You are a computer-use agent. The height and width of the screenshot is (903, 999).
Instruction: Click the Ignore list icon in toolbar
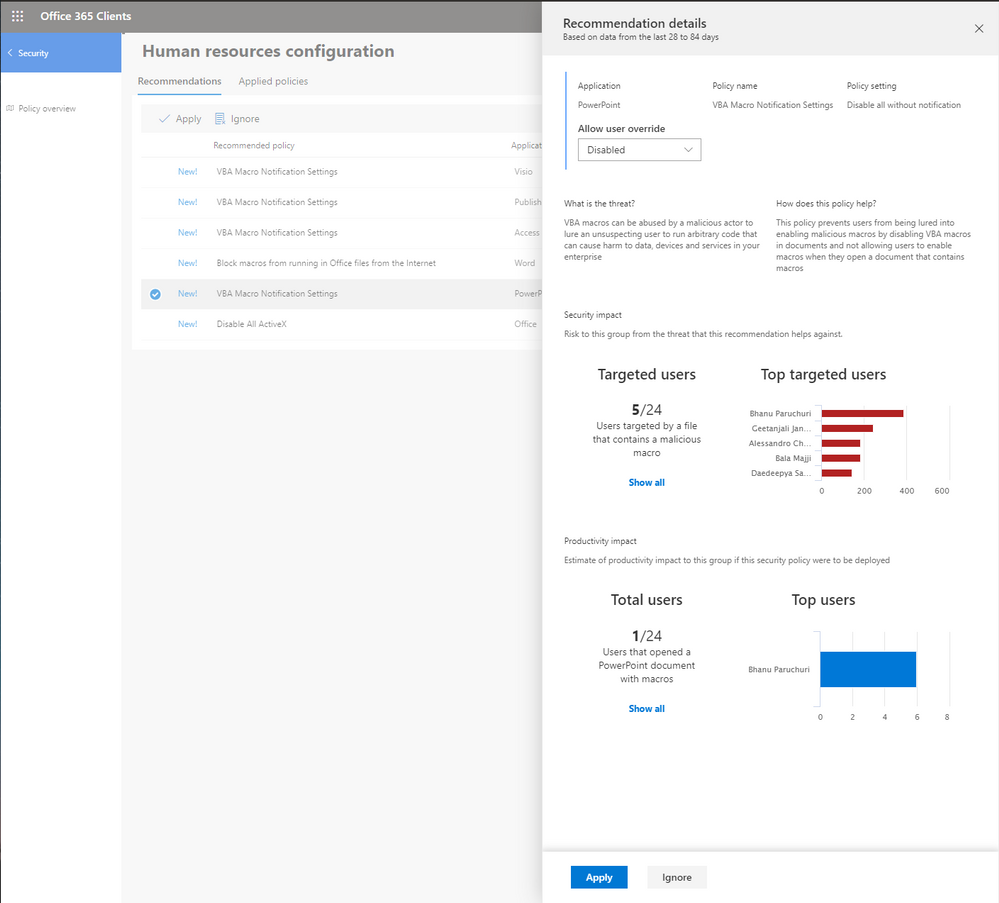coord(220,119)
